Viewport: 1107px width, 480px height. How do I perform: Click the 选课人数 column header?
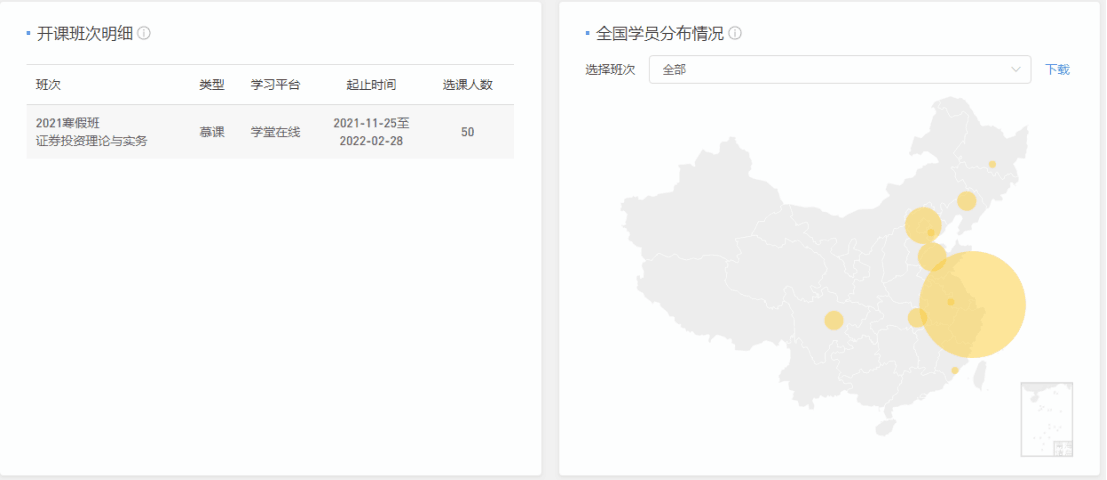tap(467, 85)
